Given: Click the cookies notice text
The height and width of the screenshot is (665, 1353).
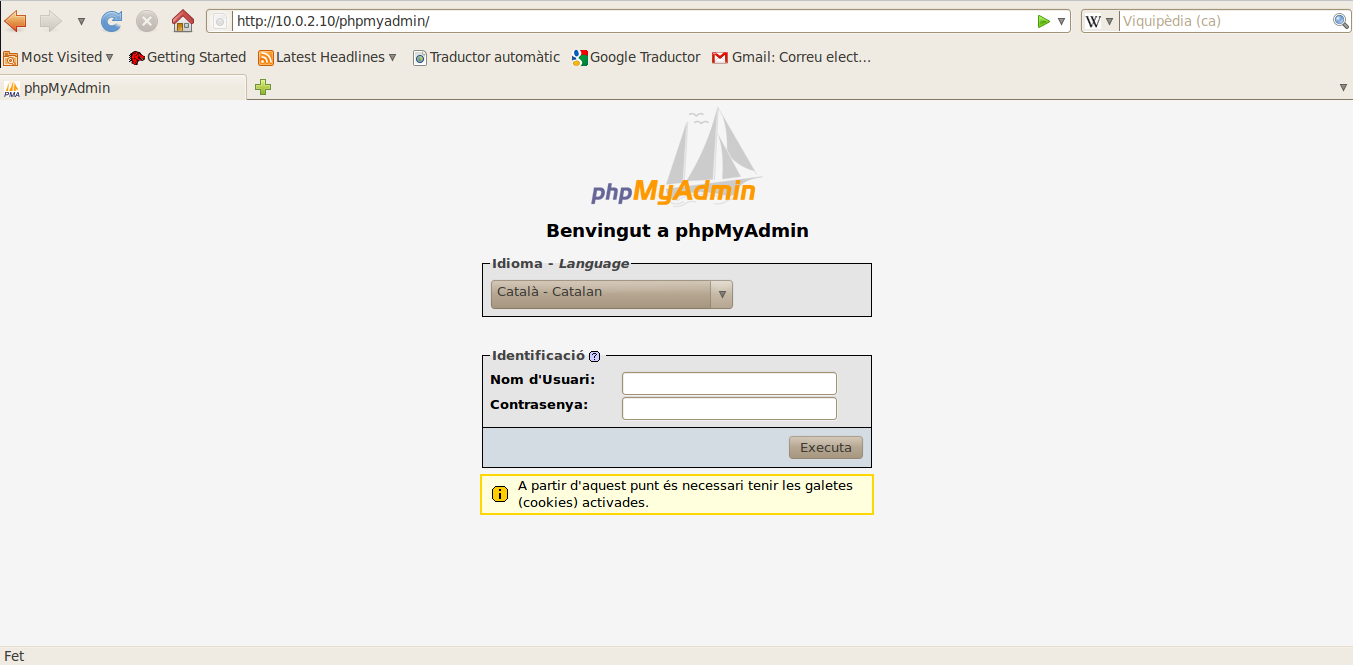Looking at the screenshot, I should [x=685, y=494].
